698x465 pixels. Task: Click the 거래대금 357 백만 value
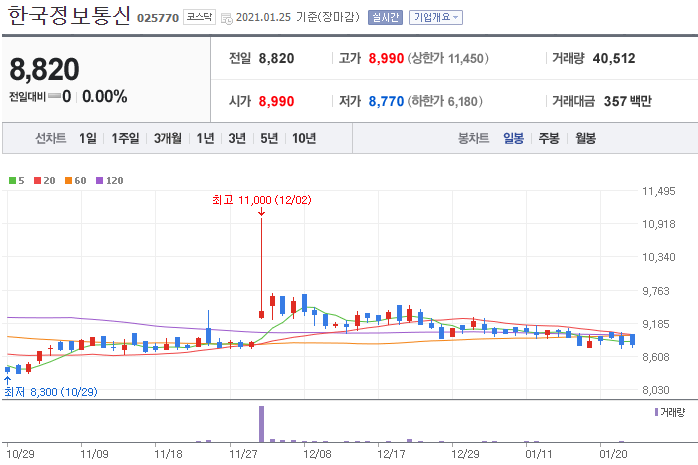click(x=627, y=101)
